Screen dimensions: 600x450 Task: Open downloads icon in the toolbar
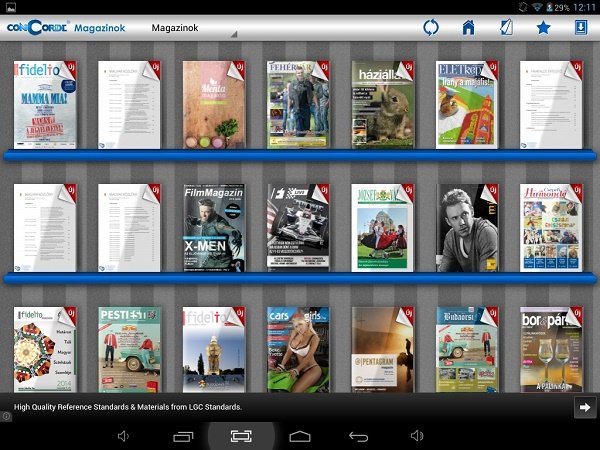[581, 28]
